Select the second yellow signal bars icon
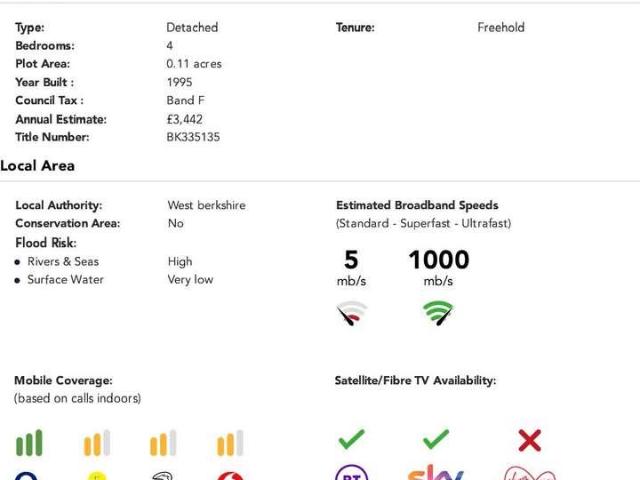The width and height of the screenshot is (640, 480). pos(97,442)
